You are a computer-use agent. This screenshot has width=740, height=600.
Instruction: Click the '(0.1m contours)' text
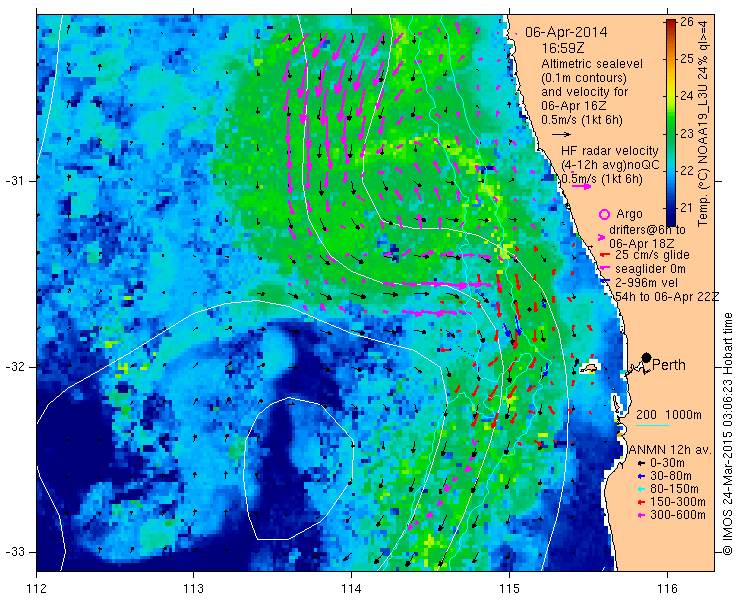point(584,77)
